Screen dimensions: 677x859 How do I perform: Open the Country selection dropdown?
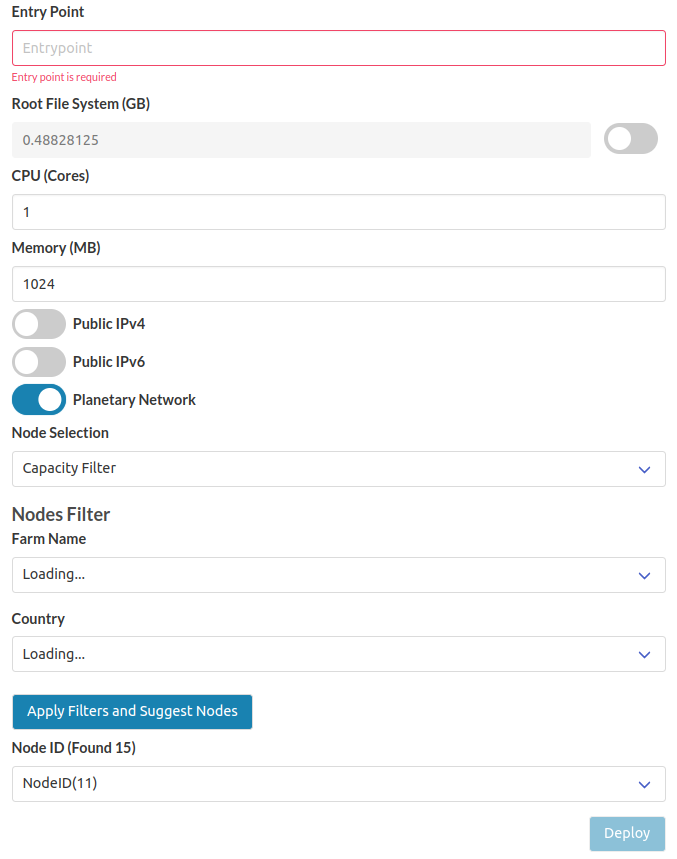(x=338, y=654)
